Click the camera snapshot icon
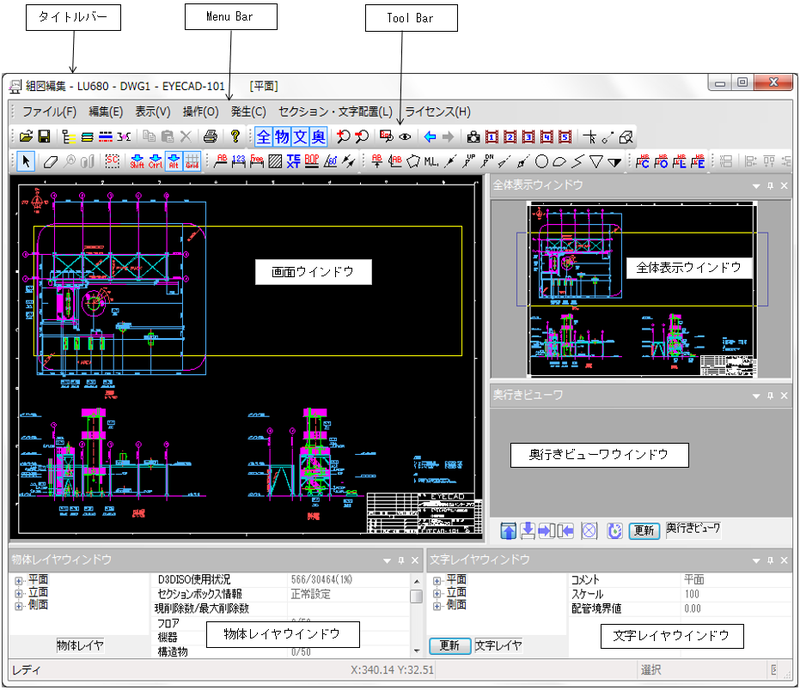The height and width of the screenshot is (690, 800). [473, 136]
